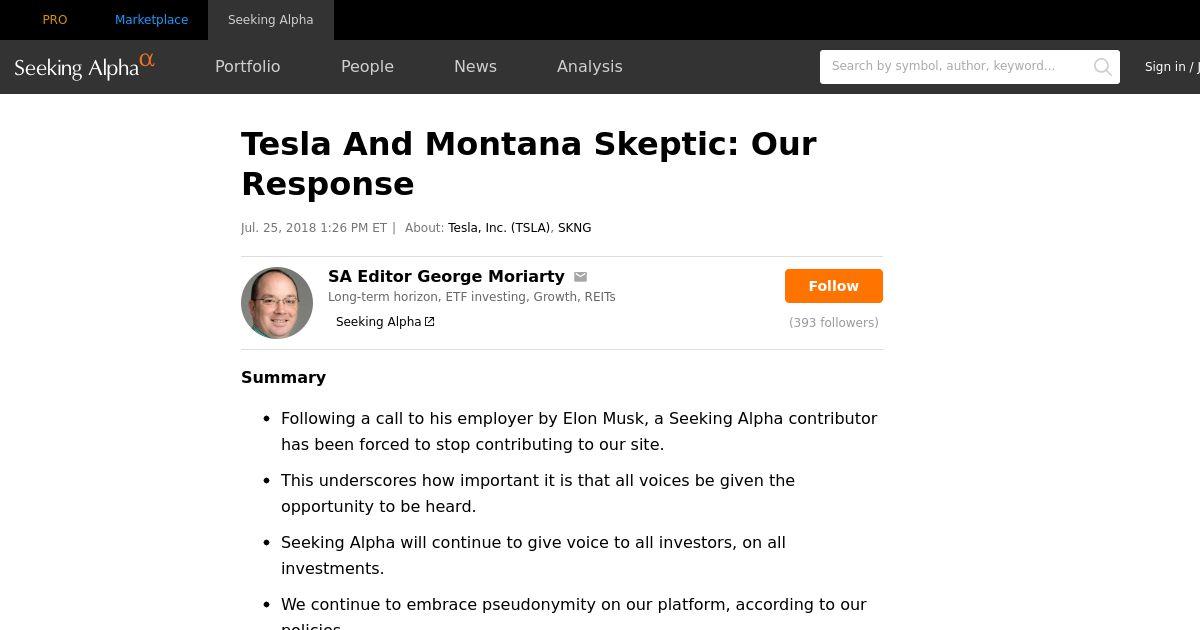Select the Seeking Alpha top tab
The width and height of the screenshot is (1200, 630).
(270, 20)
